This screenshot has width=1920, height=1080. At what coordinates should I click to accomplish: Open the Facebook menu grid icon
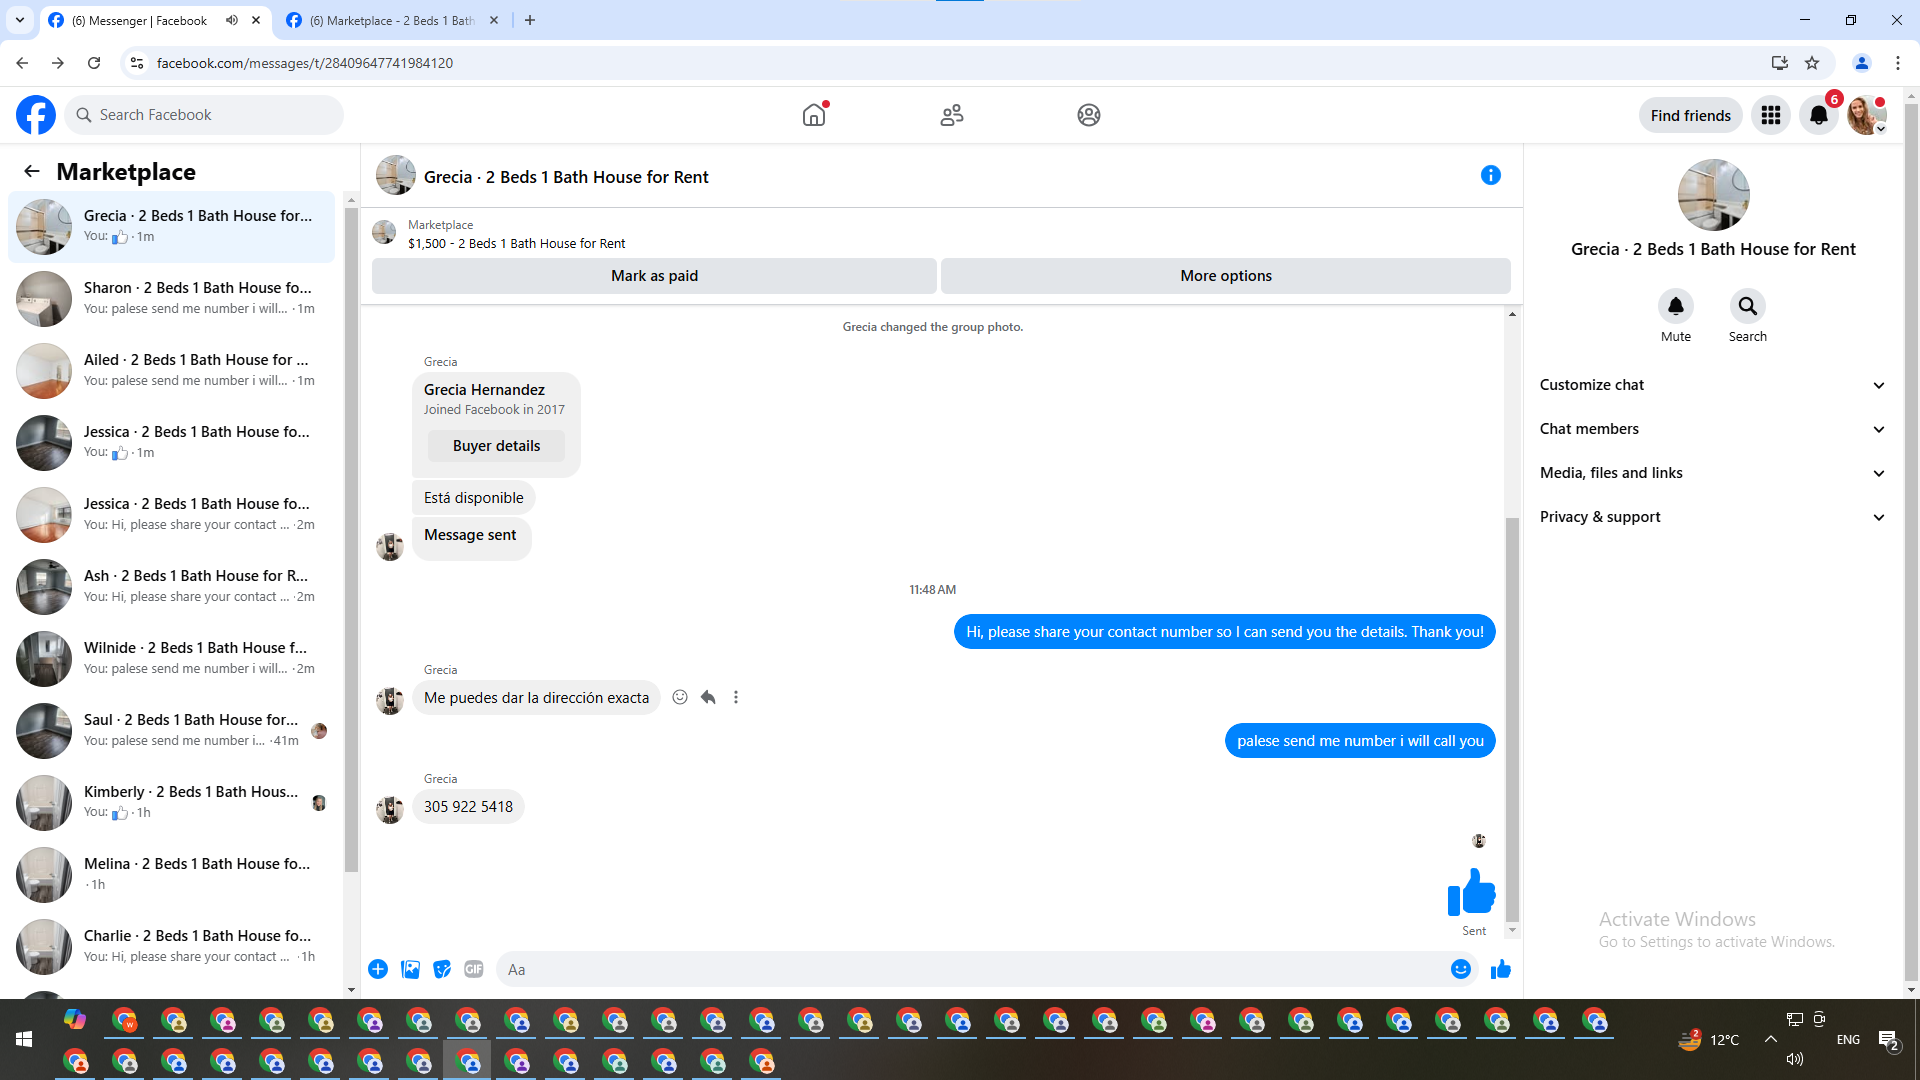1771,115
